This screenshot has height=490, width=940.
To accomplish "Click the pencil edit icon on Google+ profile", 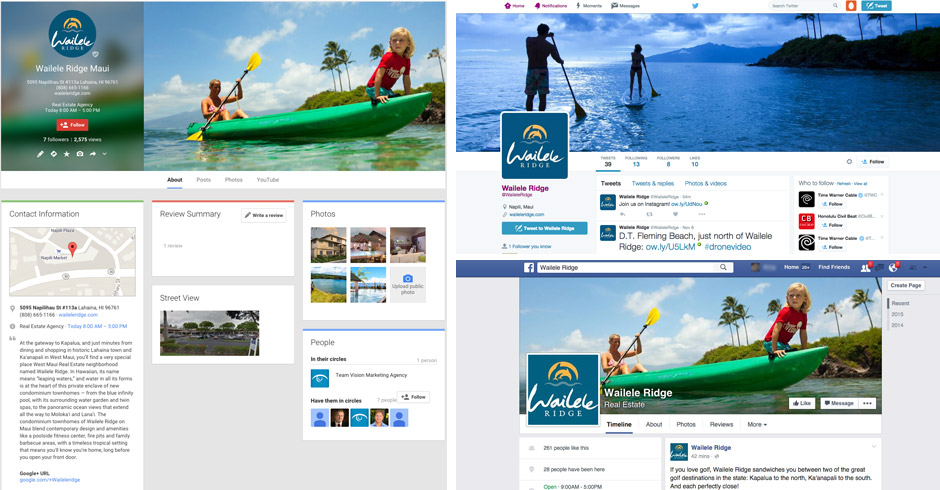I will click(x=40, y=154).
